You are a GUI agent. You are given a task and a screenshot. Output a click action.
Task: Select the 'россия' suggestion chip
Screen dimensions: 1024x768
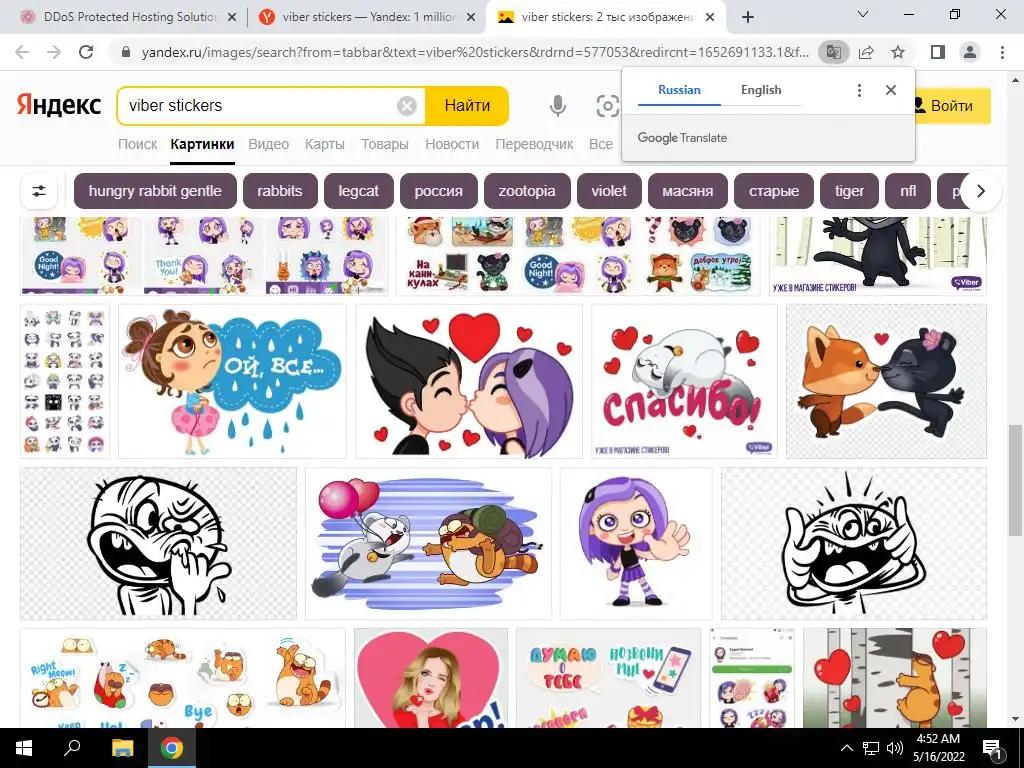438,191
